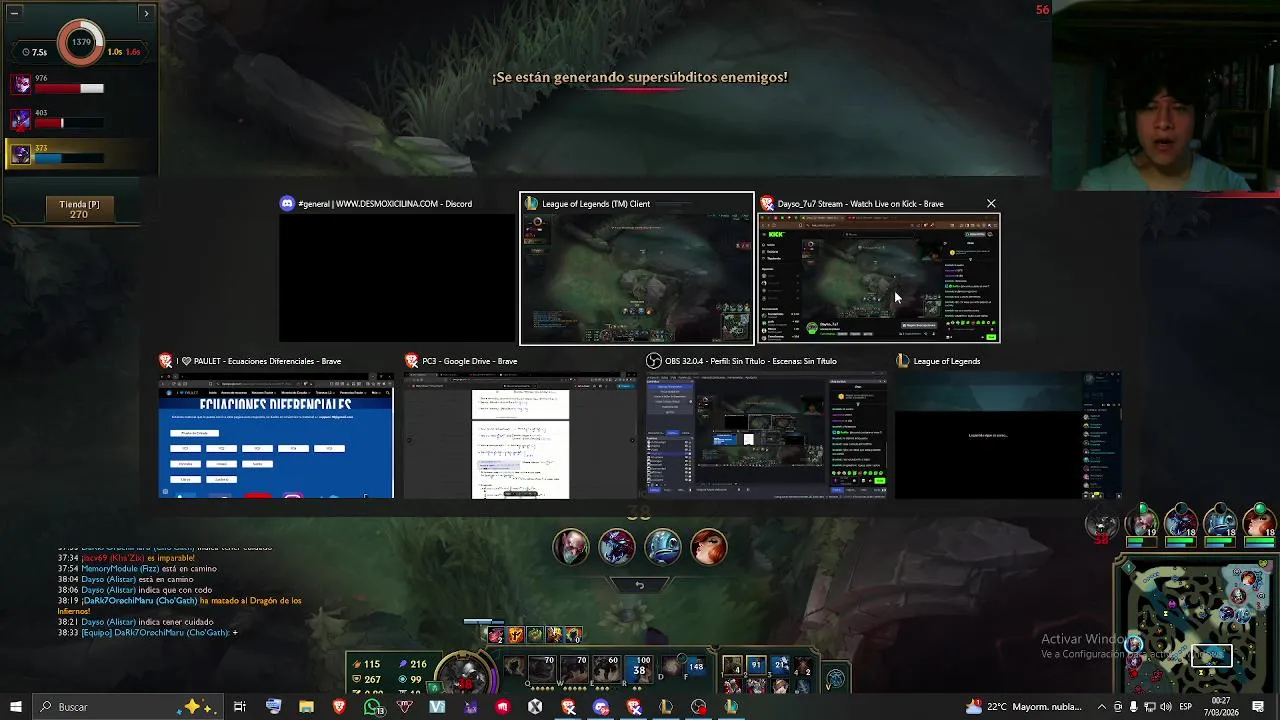
Task: Click the F summoner spell showing 148
Action: tap(695, 666)
